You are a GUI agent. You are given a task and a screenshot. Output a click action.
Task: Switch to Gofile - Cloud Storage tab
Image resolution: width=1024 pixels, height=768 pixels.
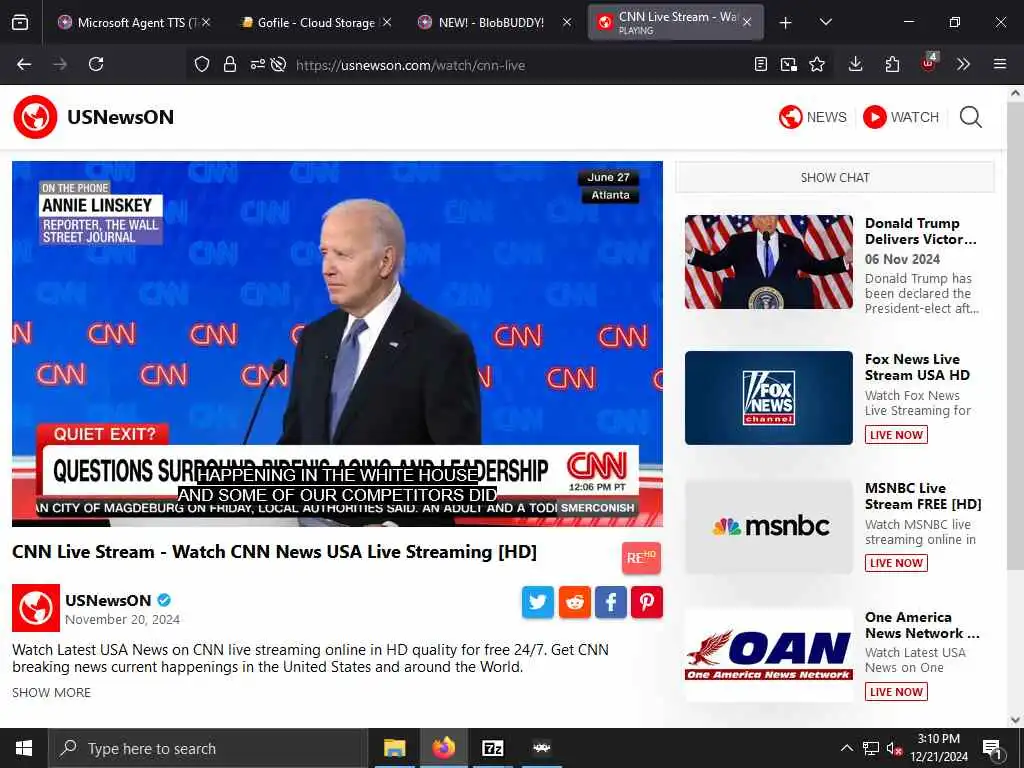tap(317, 23)
